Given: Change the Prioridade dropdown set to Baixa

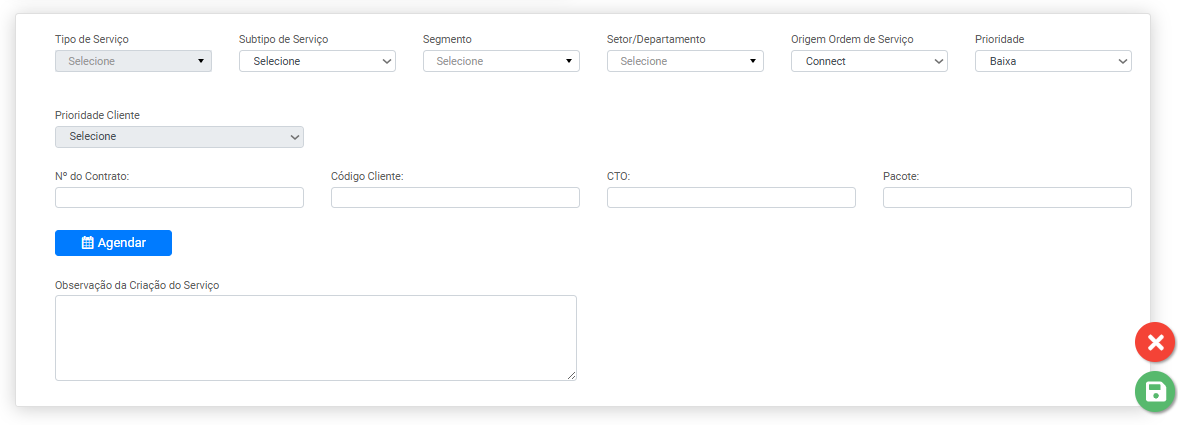Looking at the screenshot, I should pos(1053,61).
